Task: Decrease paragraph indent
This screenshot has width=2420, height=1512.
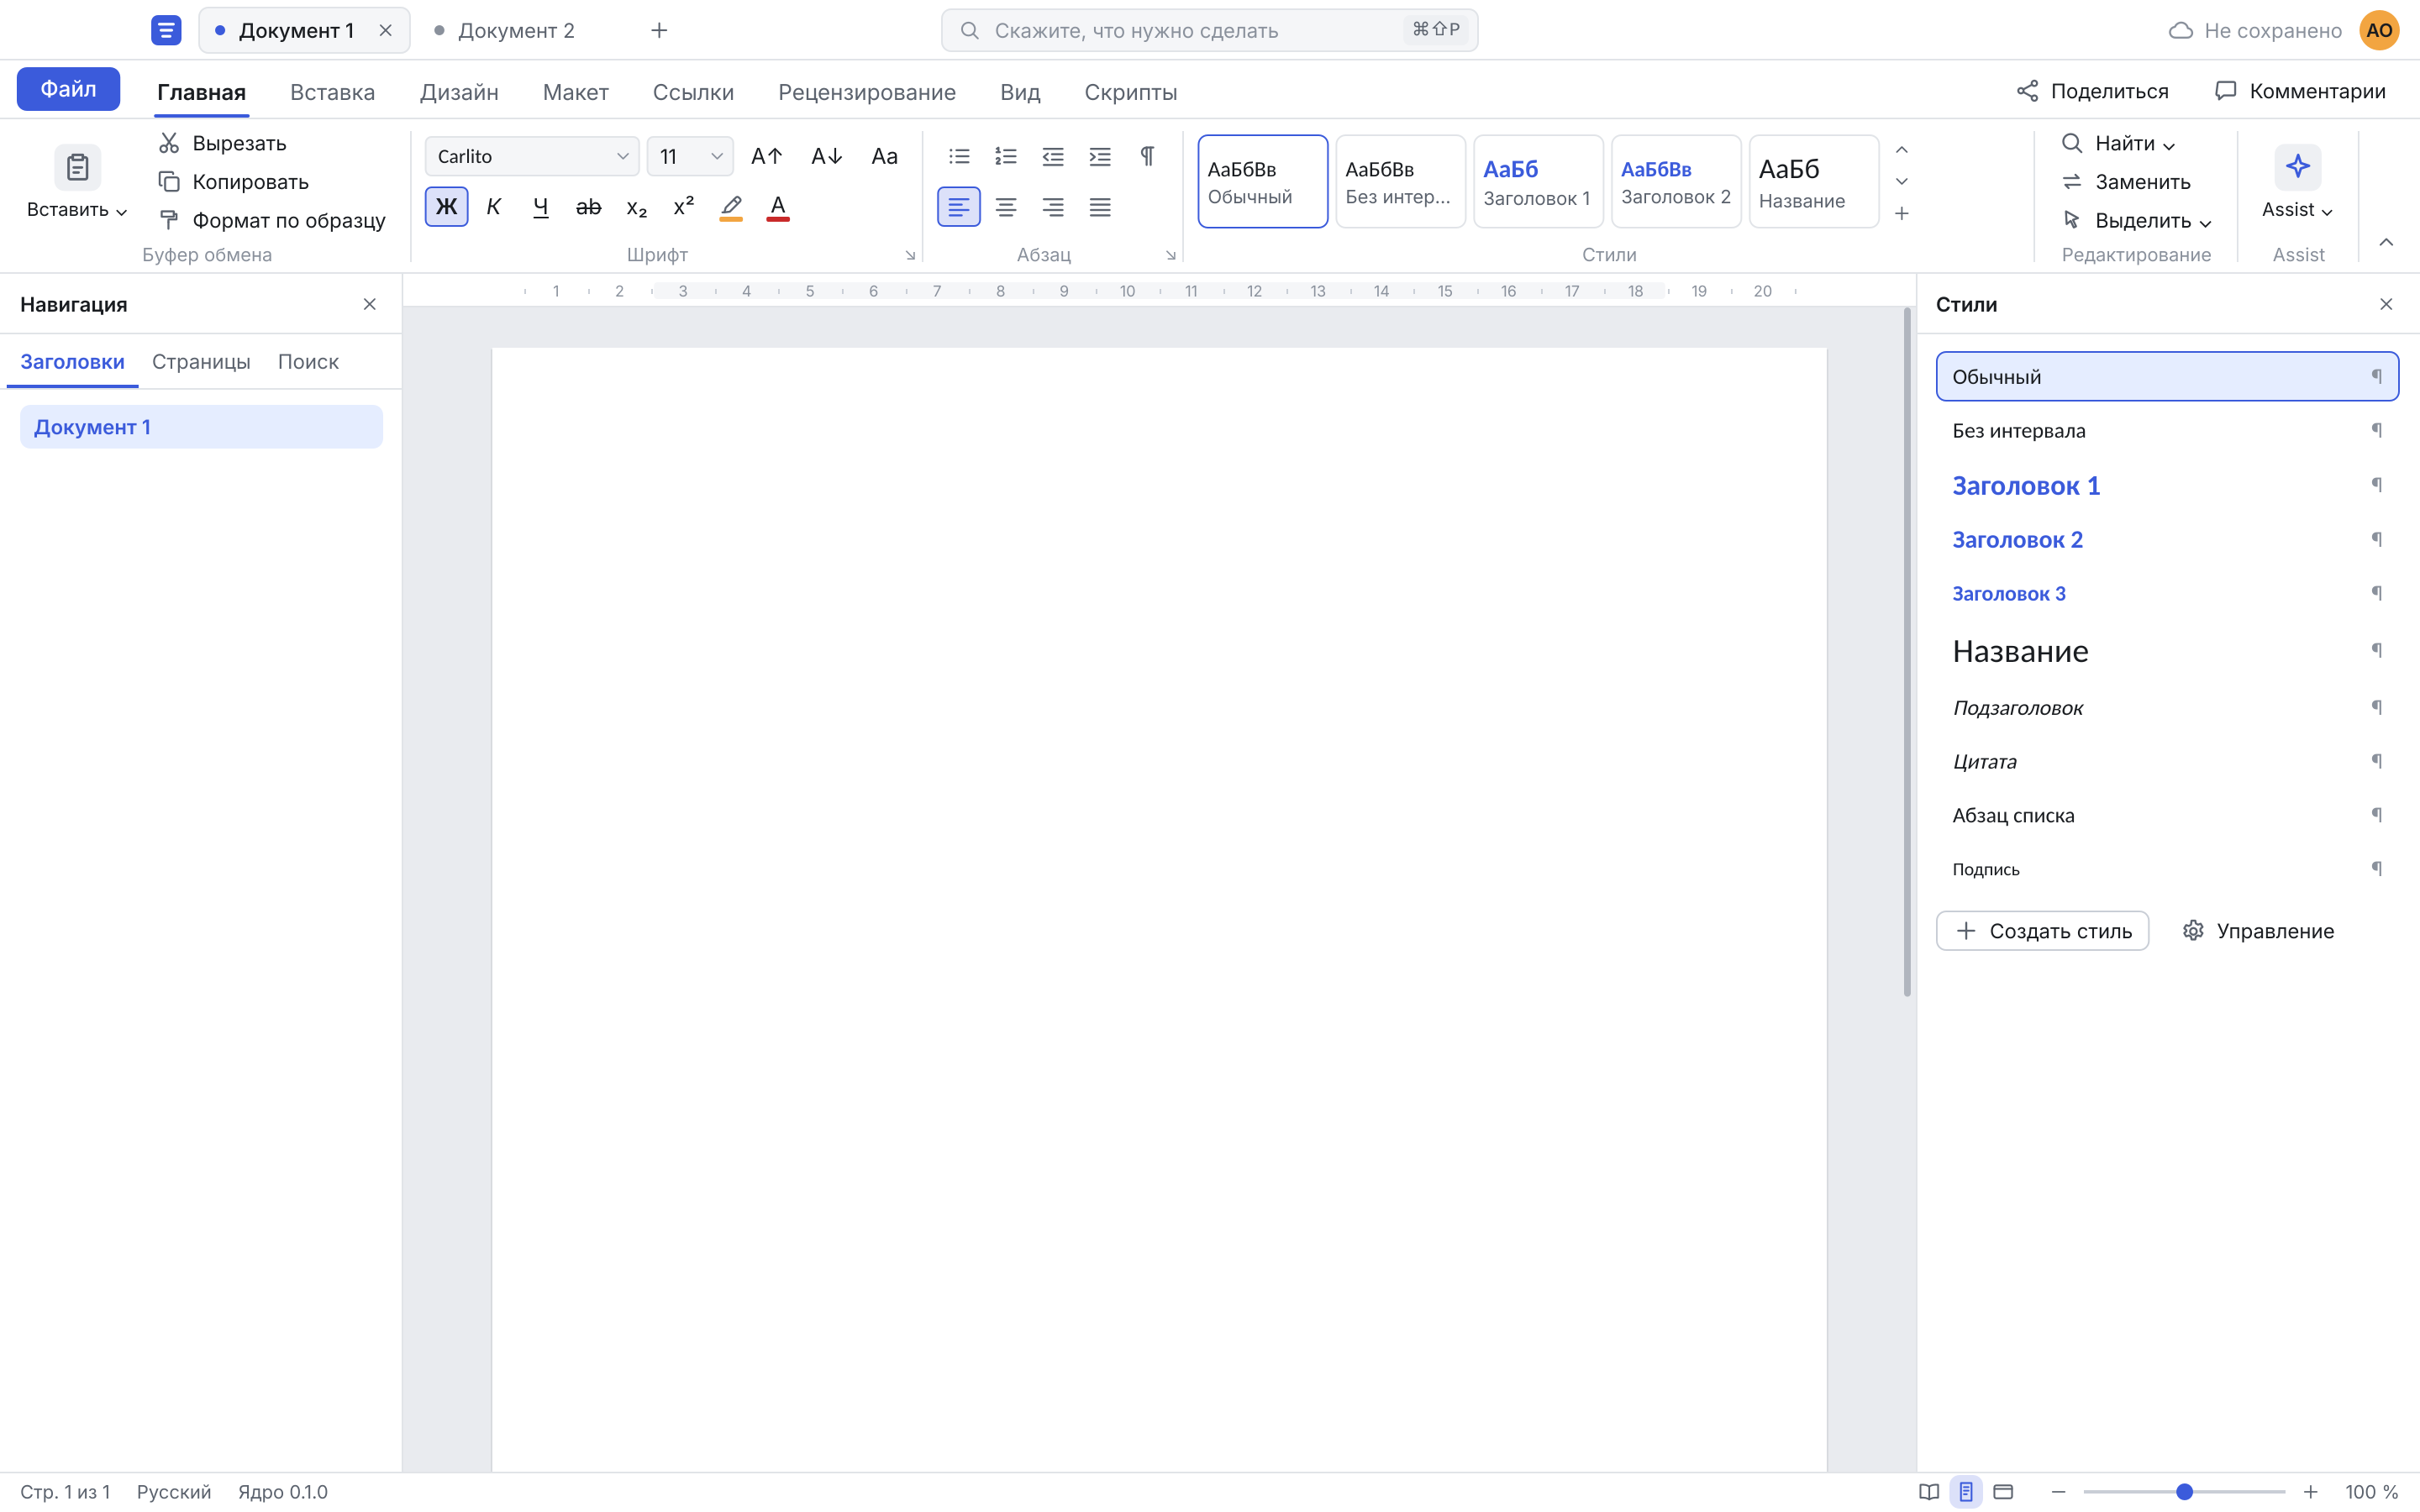Action: coord(1053,156)
